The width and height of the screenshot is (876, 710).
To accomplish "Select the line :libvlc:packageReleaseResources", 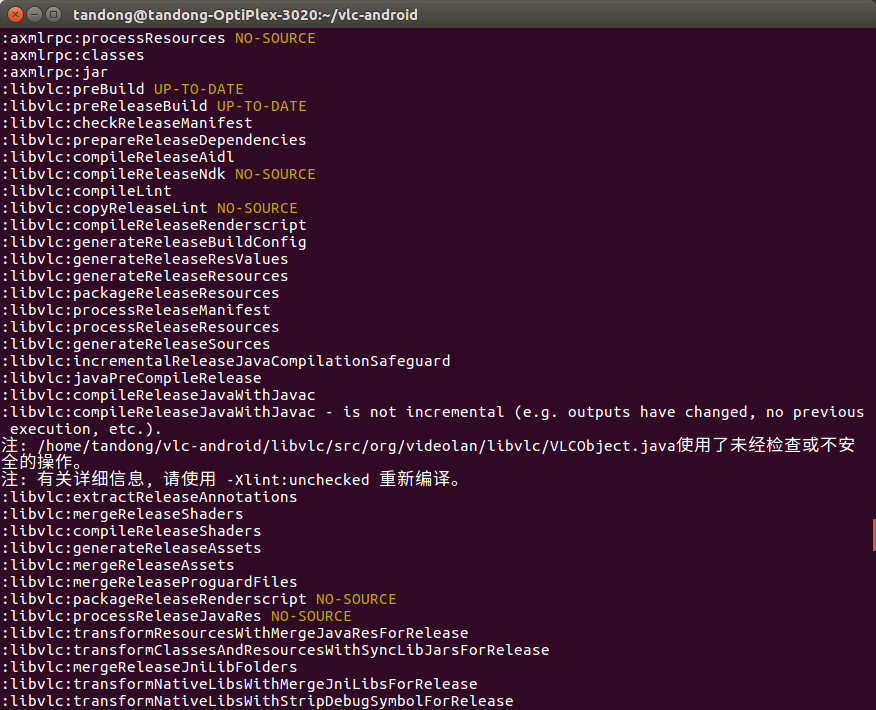I will coord(140,293).
